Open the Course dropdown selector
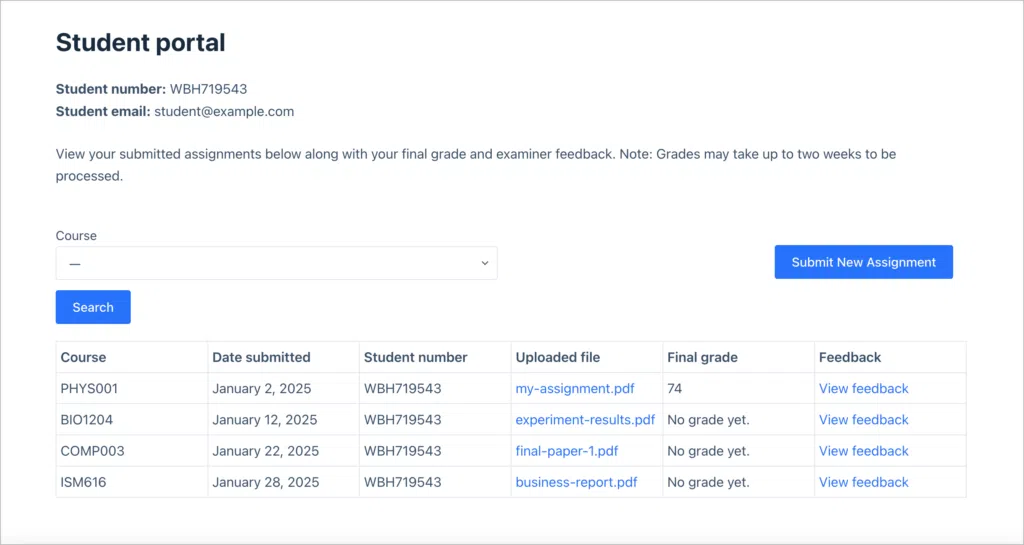The image size is (1024, 545). pos(276,263)
